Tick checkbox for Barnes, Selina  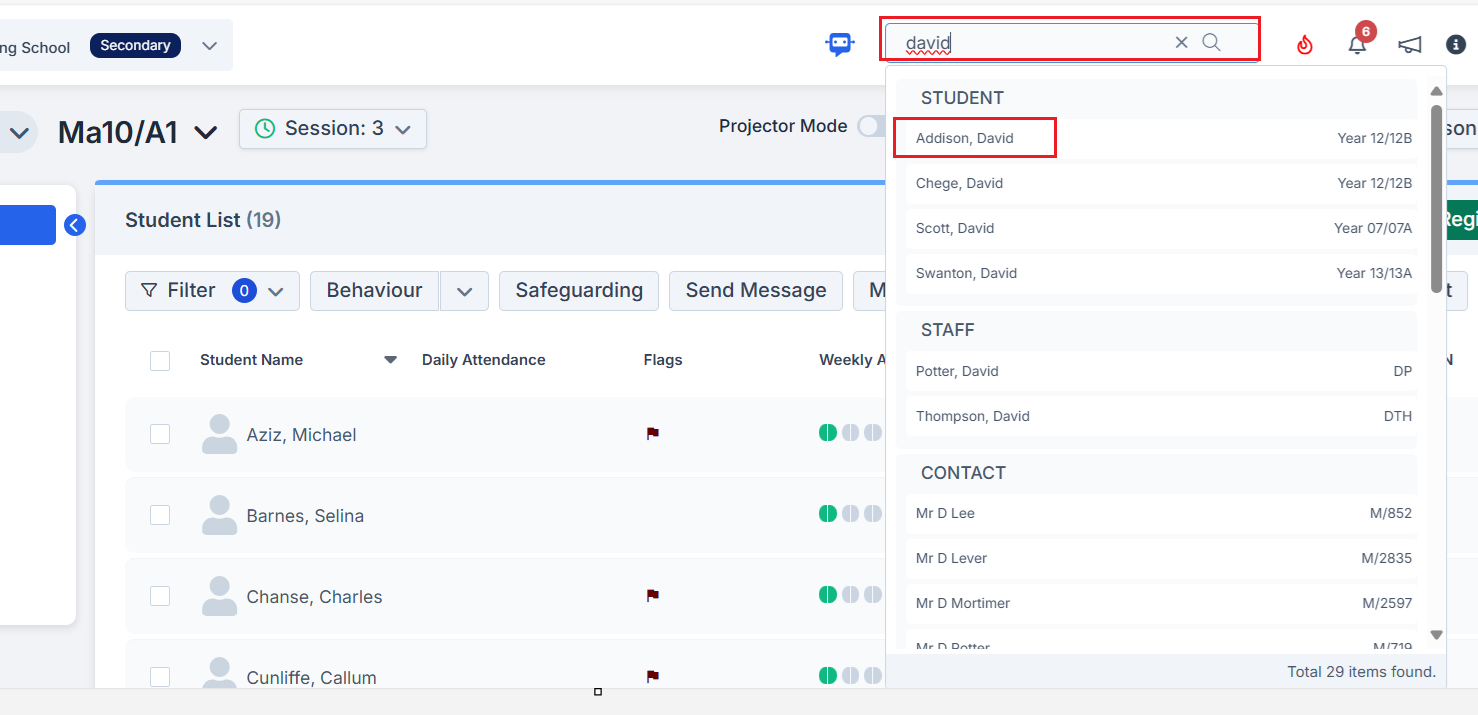click(160, 515)
